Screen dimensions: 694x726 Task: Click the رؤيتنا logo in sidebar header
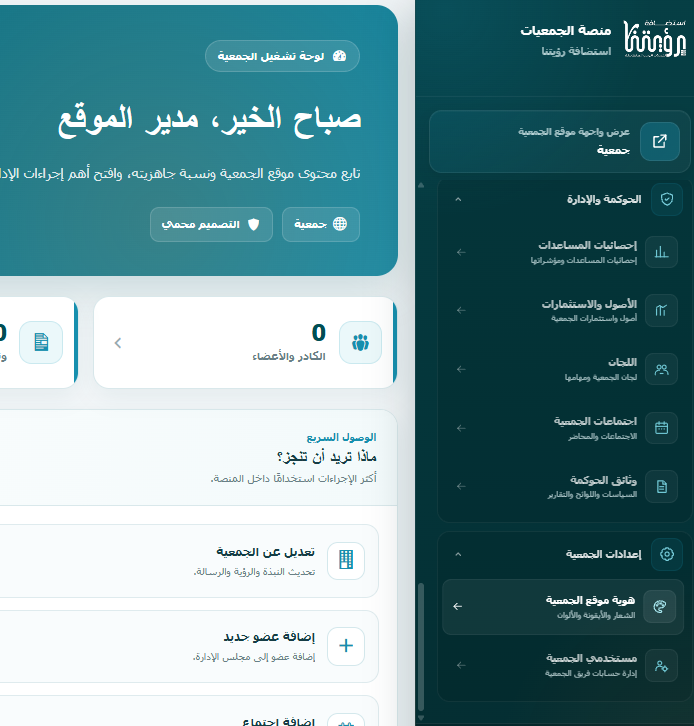point(655,39)
